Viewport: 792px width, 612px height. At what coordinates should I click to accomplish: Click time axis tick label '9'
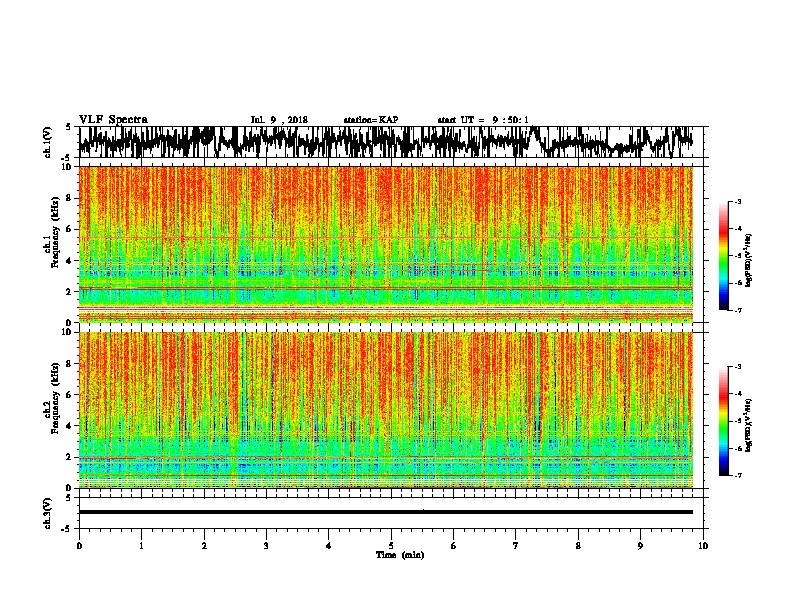tap(640, 546)
